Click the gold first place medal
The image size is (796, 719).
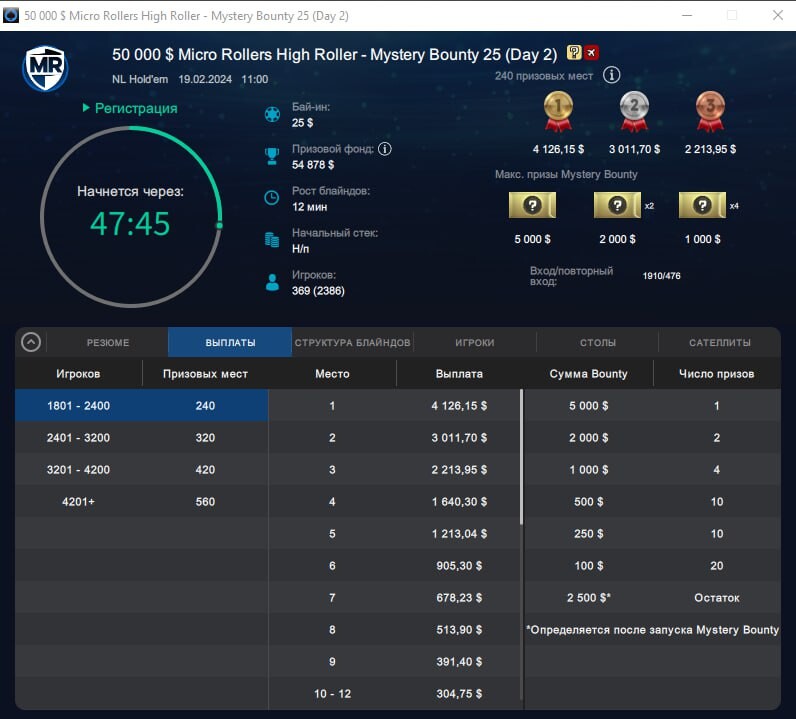(558, 110)
